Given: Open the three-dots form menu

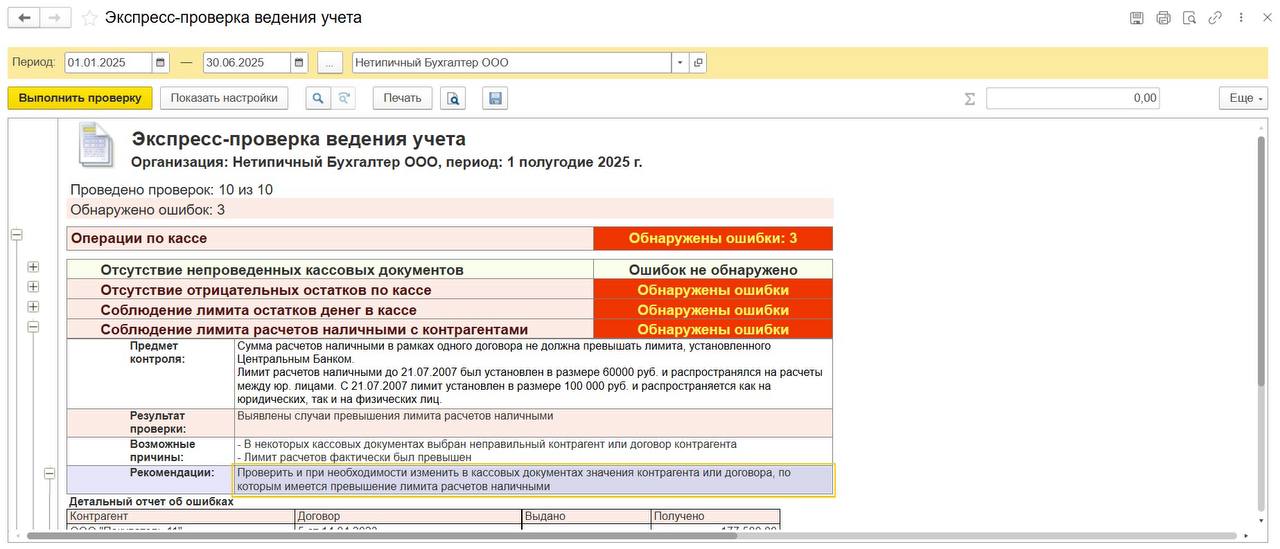Looking at the screenshot, I should [1241, 18].
